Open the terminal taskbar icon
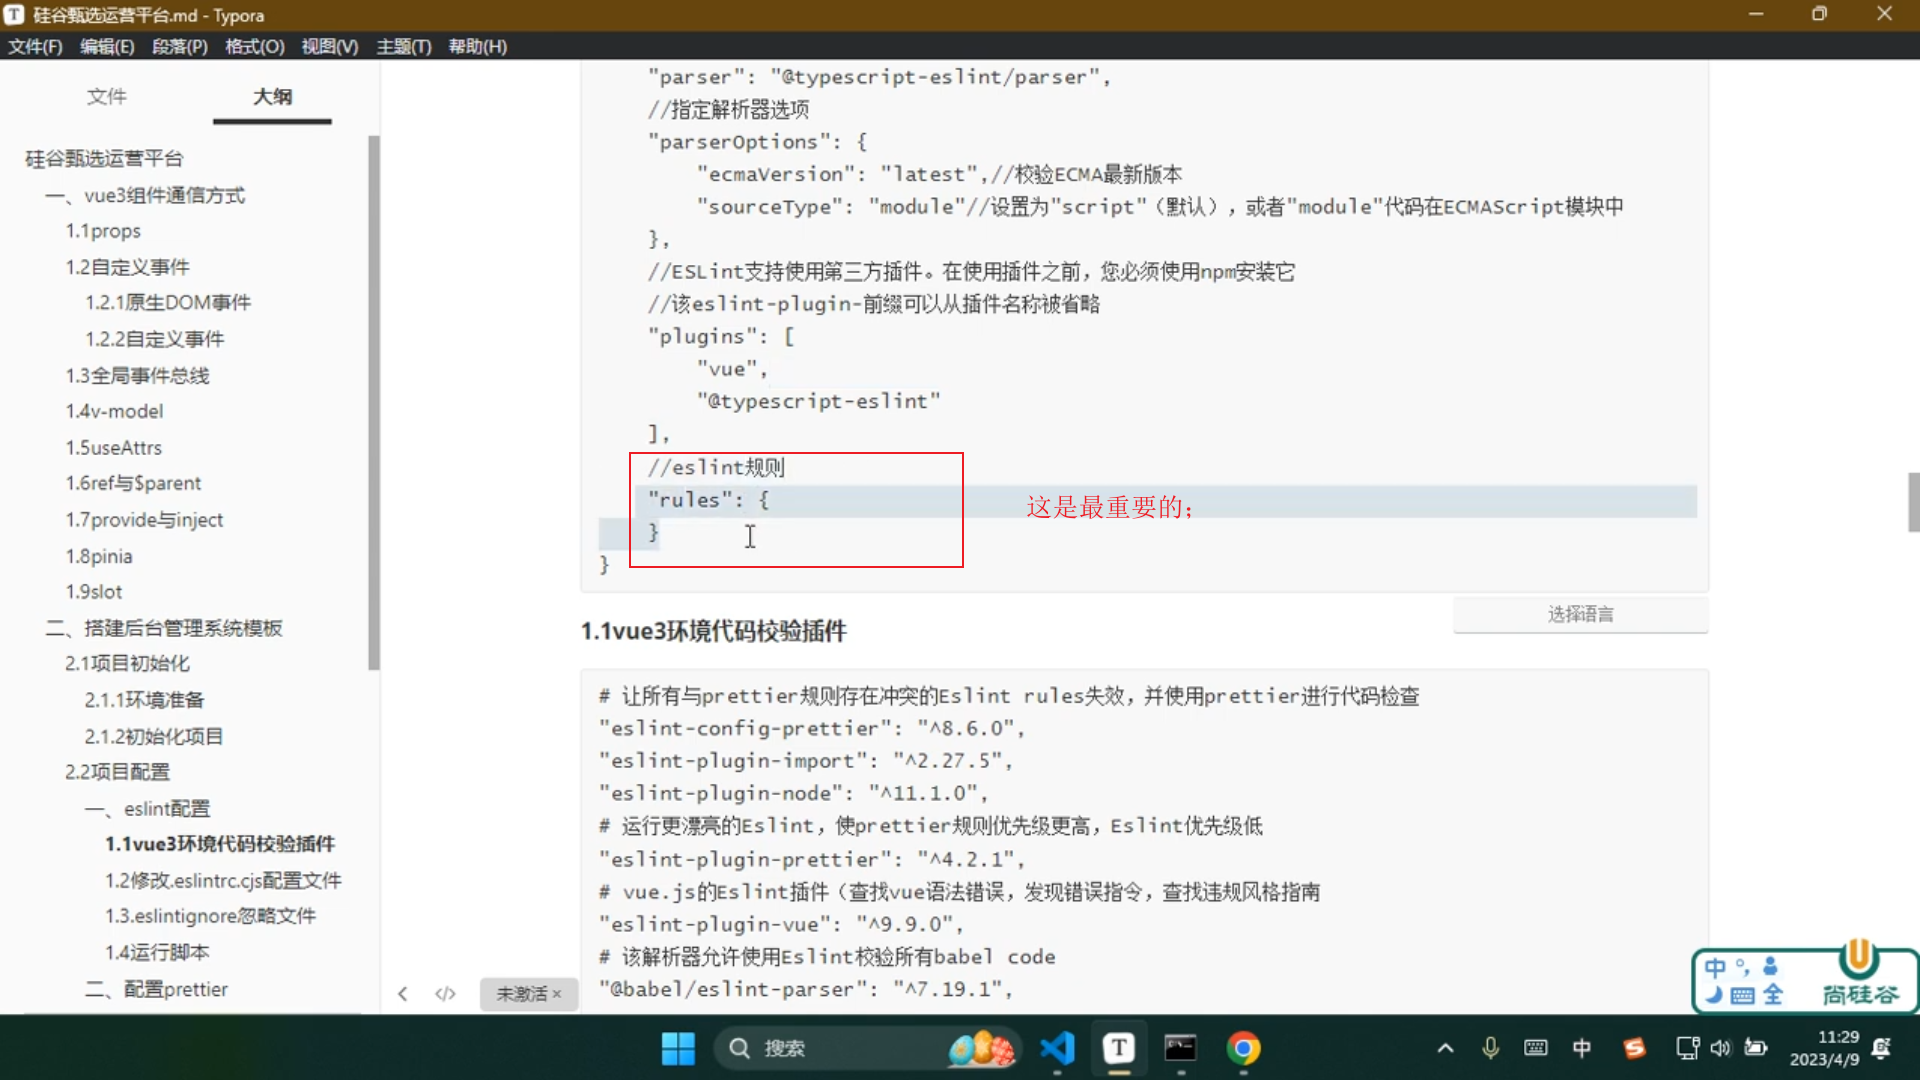 tap(1180, 1048)
